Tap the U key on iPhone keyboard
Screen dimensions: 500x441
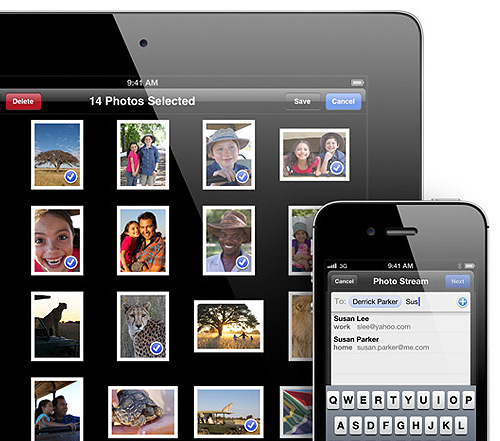pos(424,399)
